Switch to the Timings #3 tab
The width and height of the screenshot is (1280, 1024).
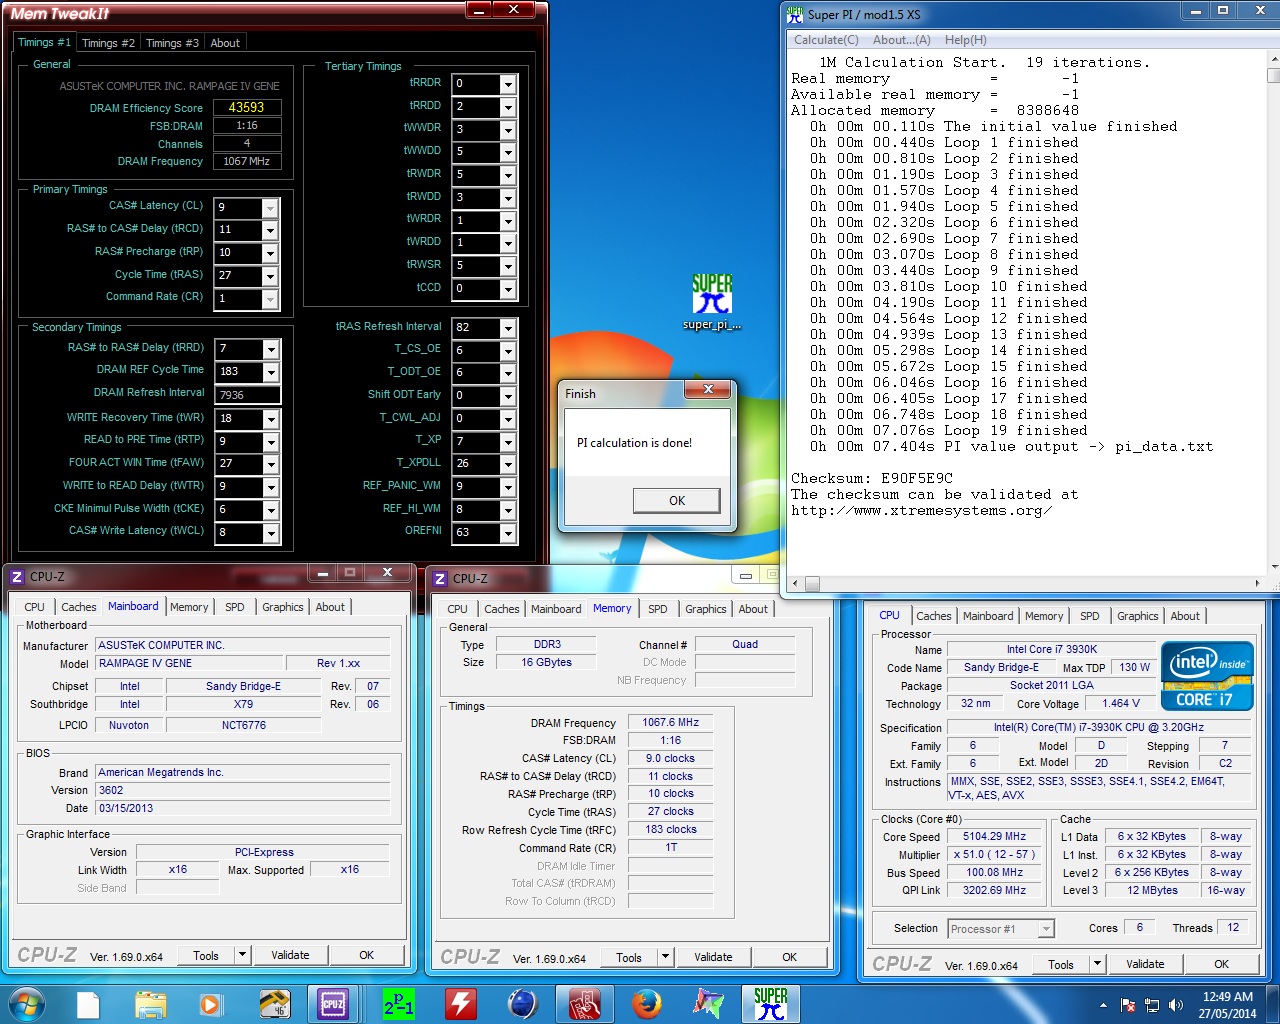coord(172,43)
